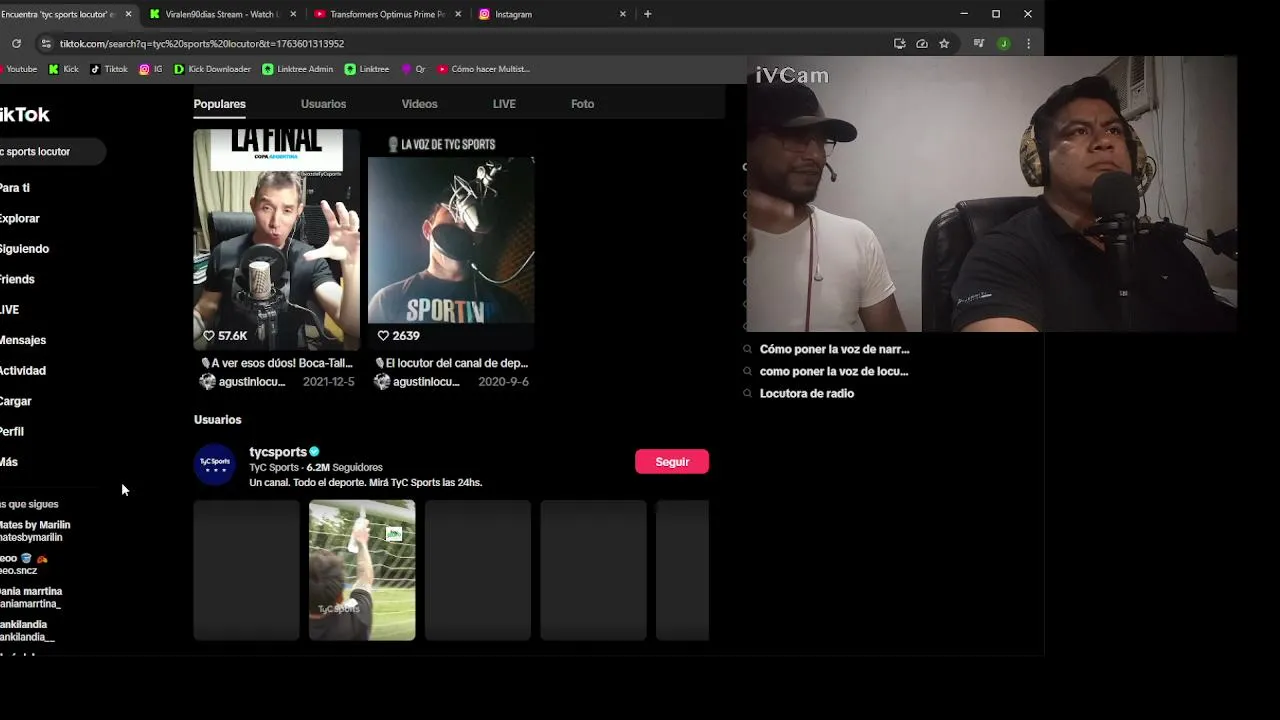Viewport: 1280px width, 720px height.
Task: Go to LIVE in left sidebar
Action: pos(10,310)
